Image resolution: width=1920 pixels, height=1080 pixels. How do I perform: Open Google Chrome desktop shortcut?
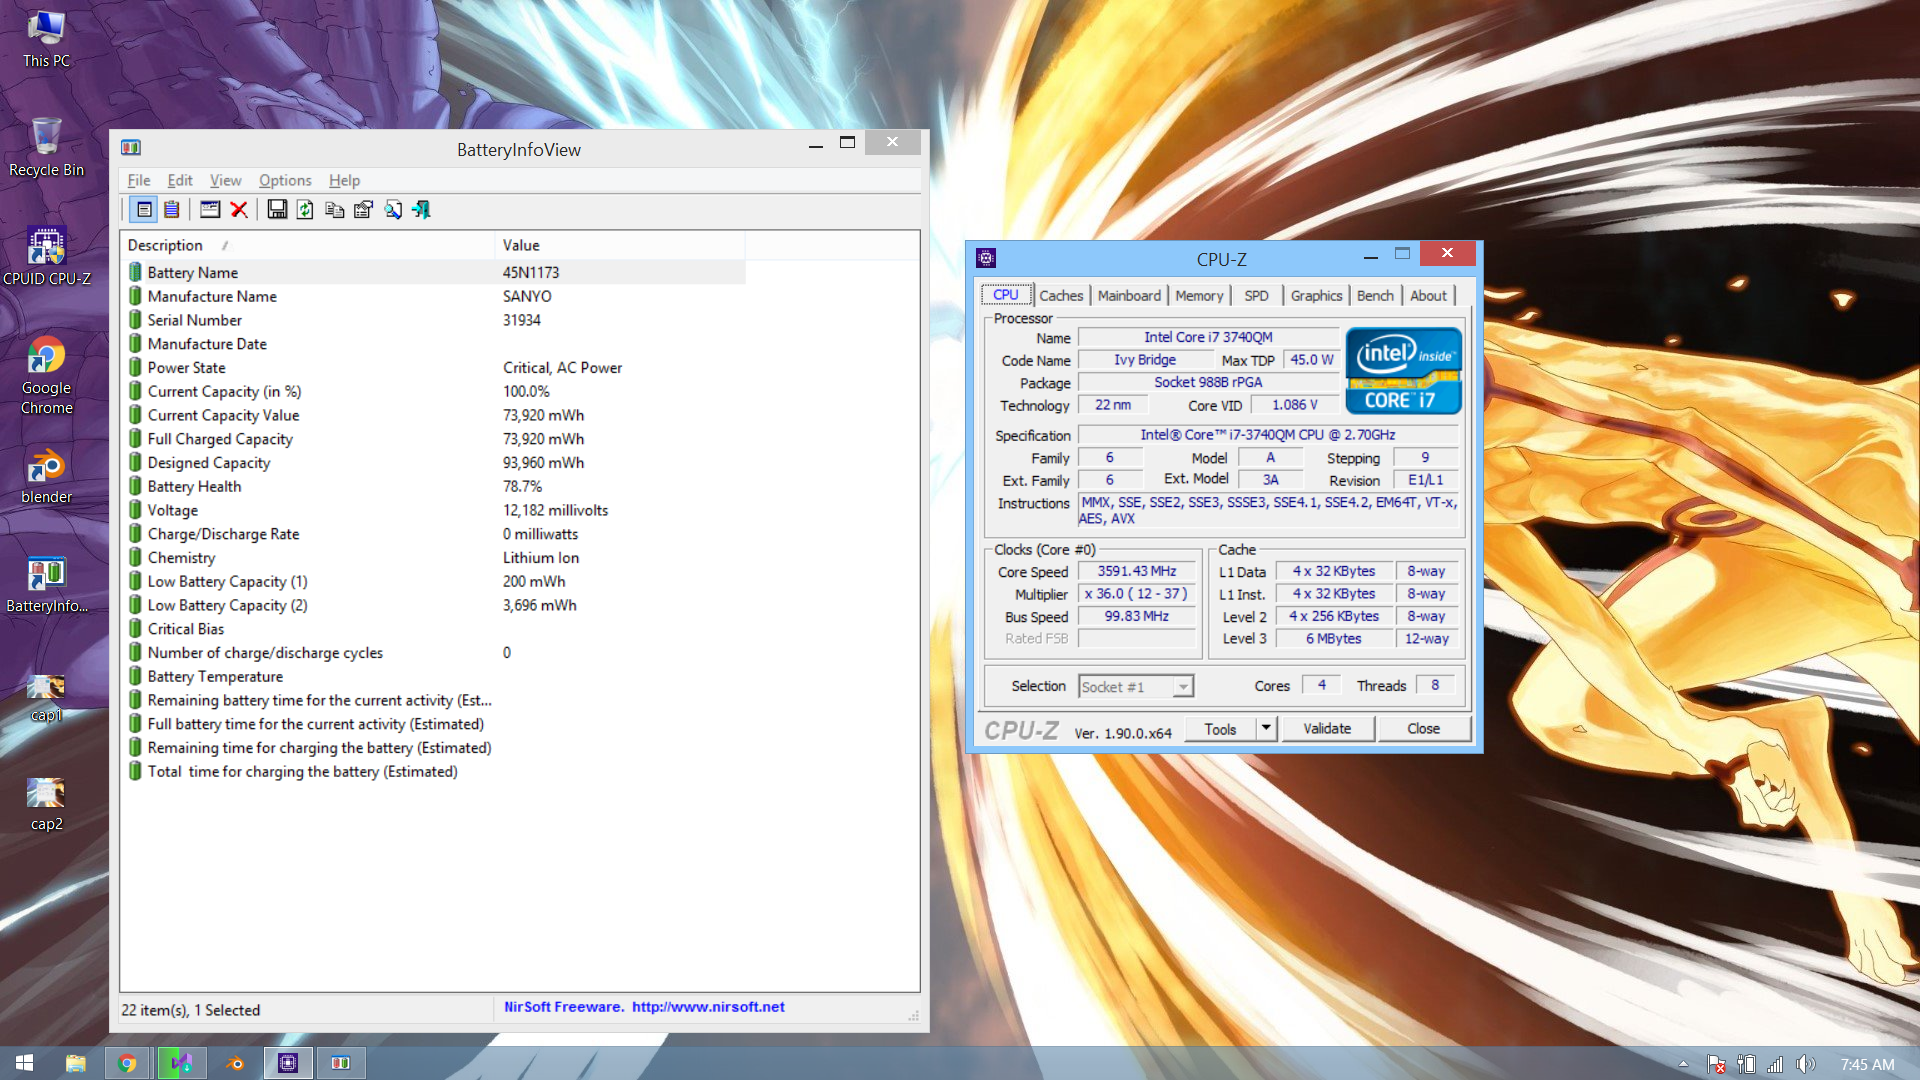click(46, 376)
